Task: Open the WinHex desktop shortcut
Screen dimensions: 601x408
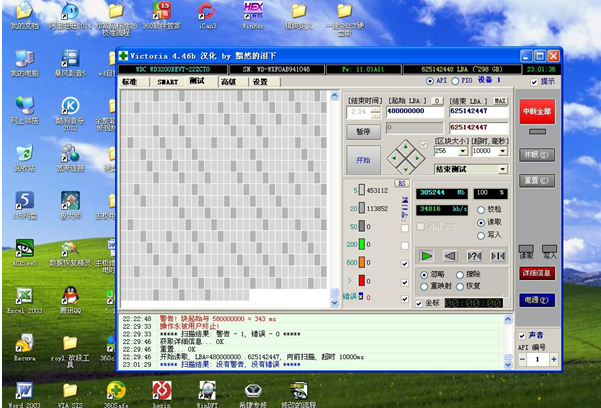Action: (253, 15)
